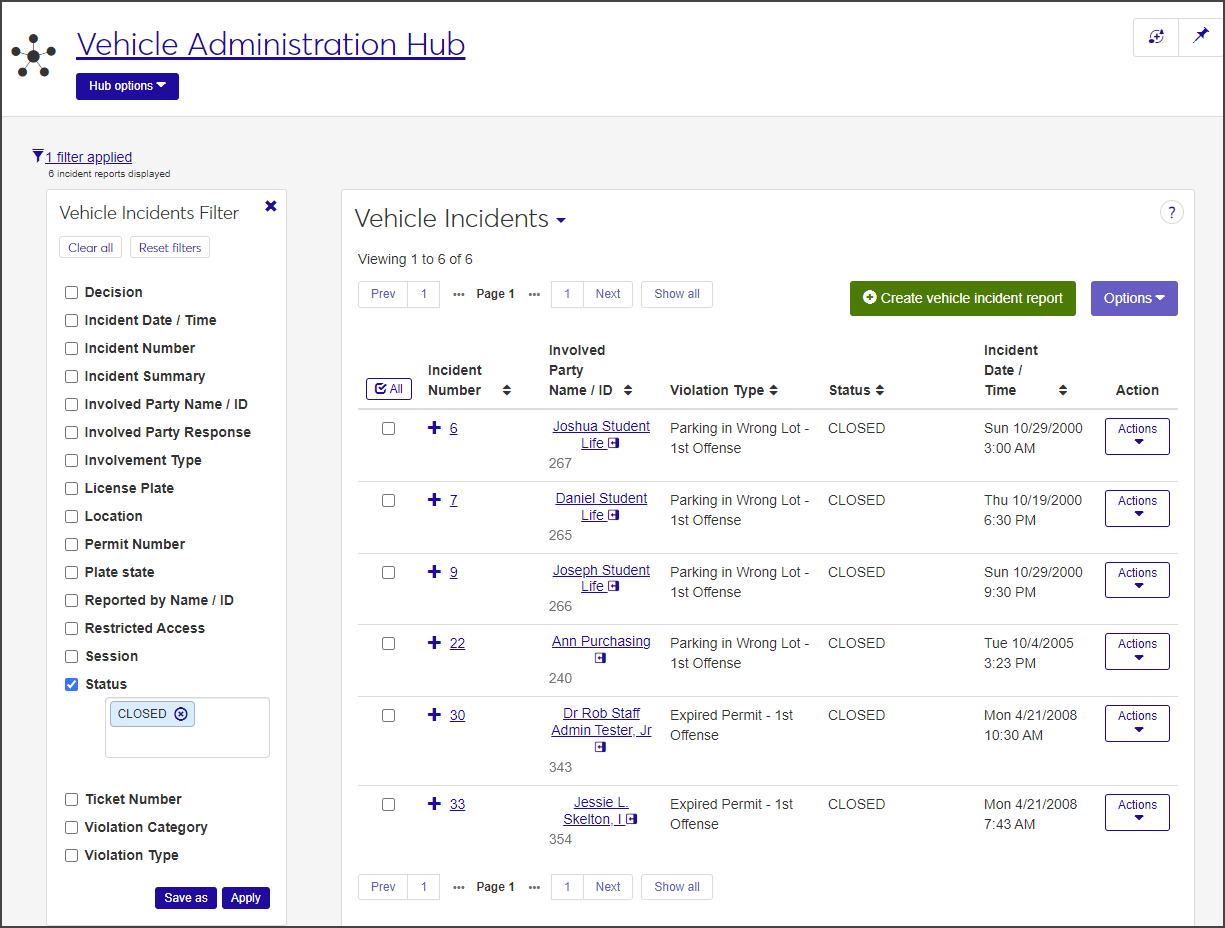This screenshot has width=1225, height=928.
Task: Close the Vehicle Incidents Filter panel
Action: pyautogui.click(x=271, y=206)
